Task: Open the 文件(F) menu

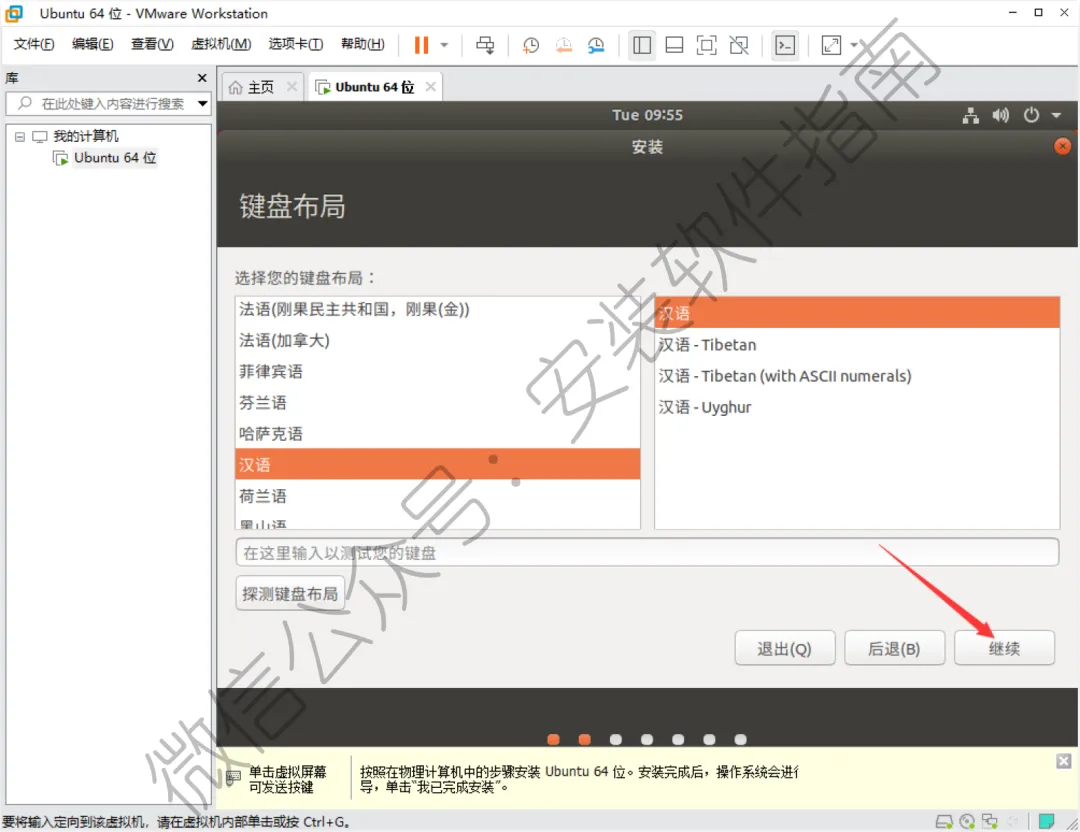Action: point(34,44)
